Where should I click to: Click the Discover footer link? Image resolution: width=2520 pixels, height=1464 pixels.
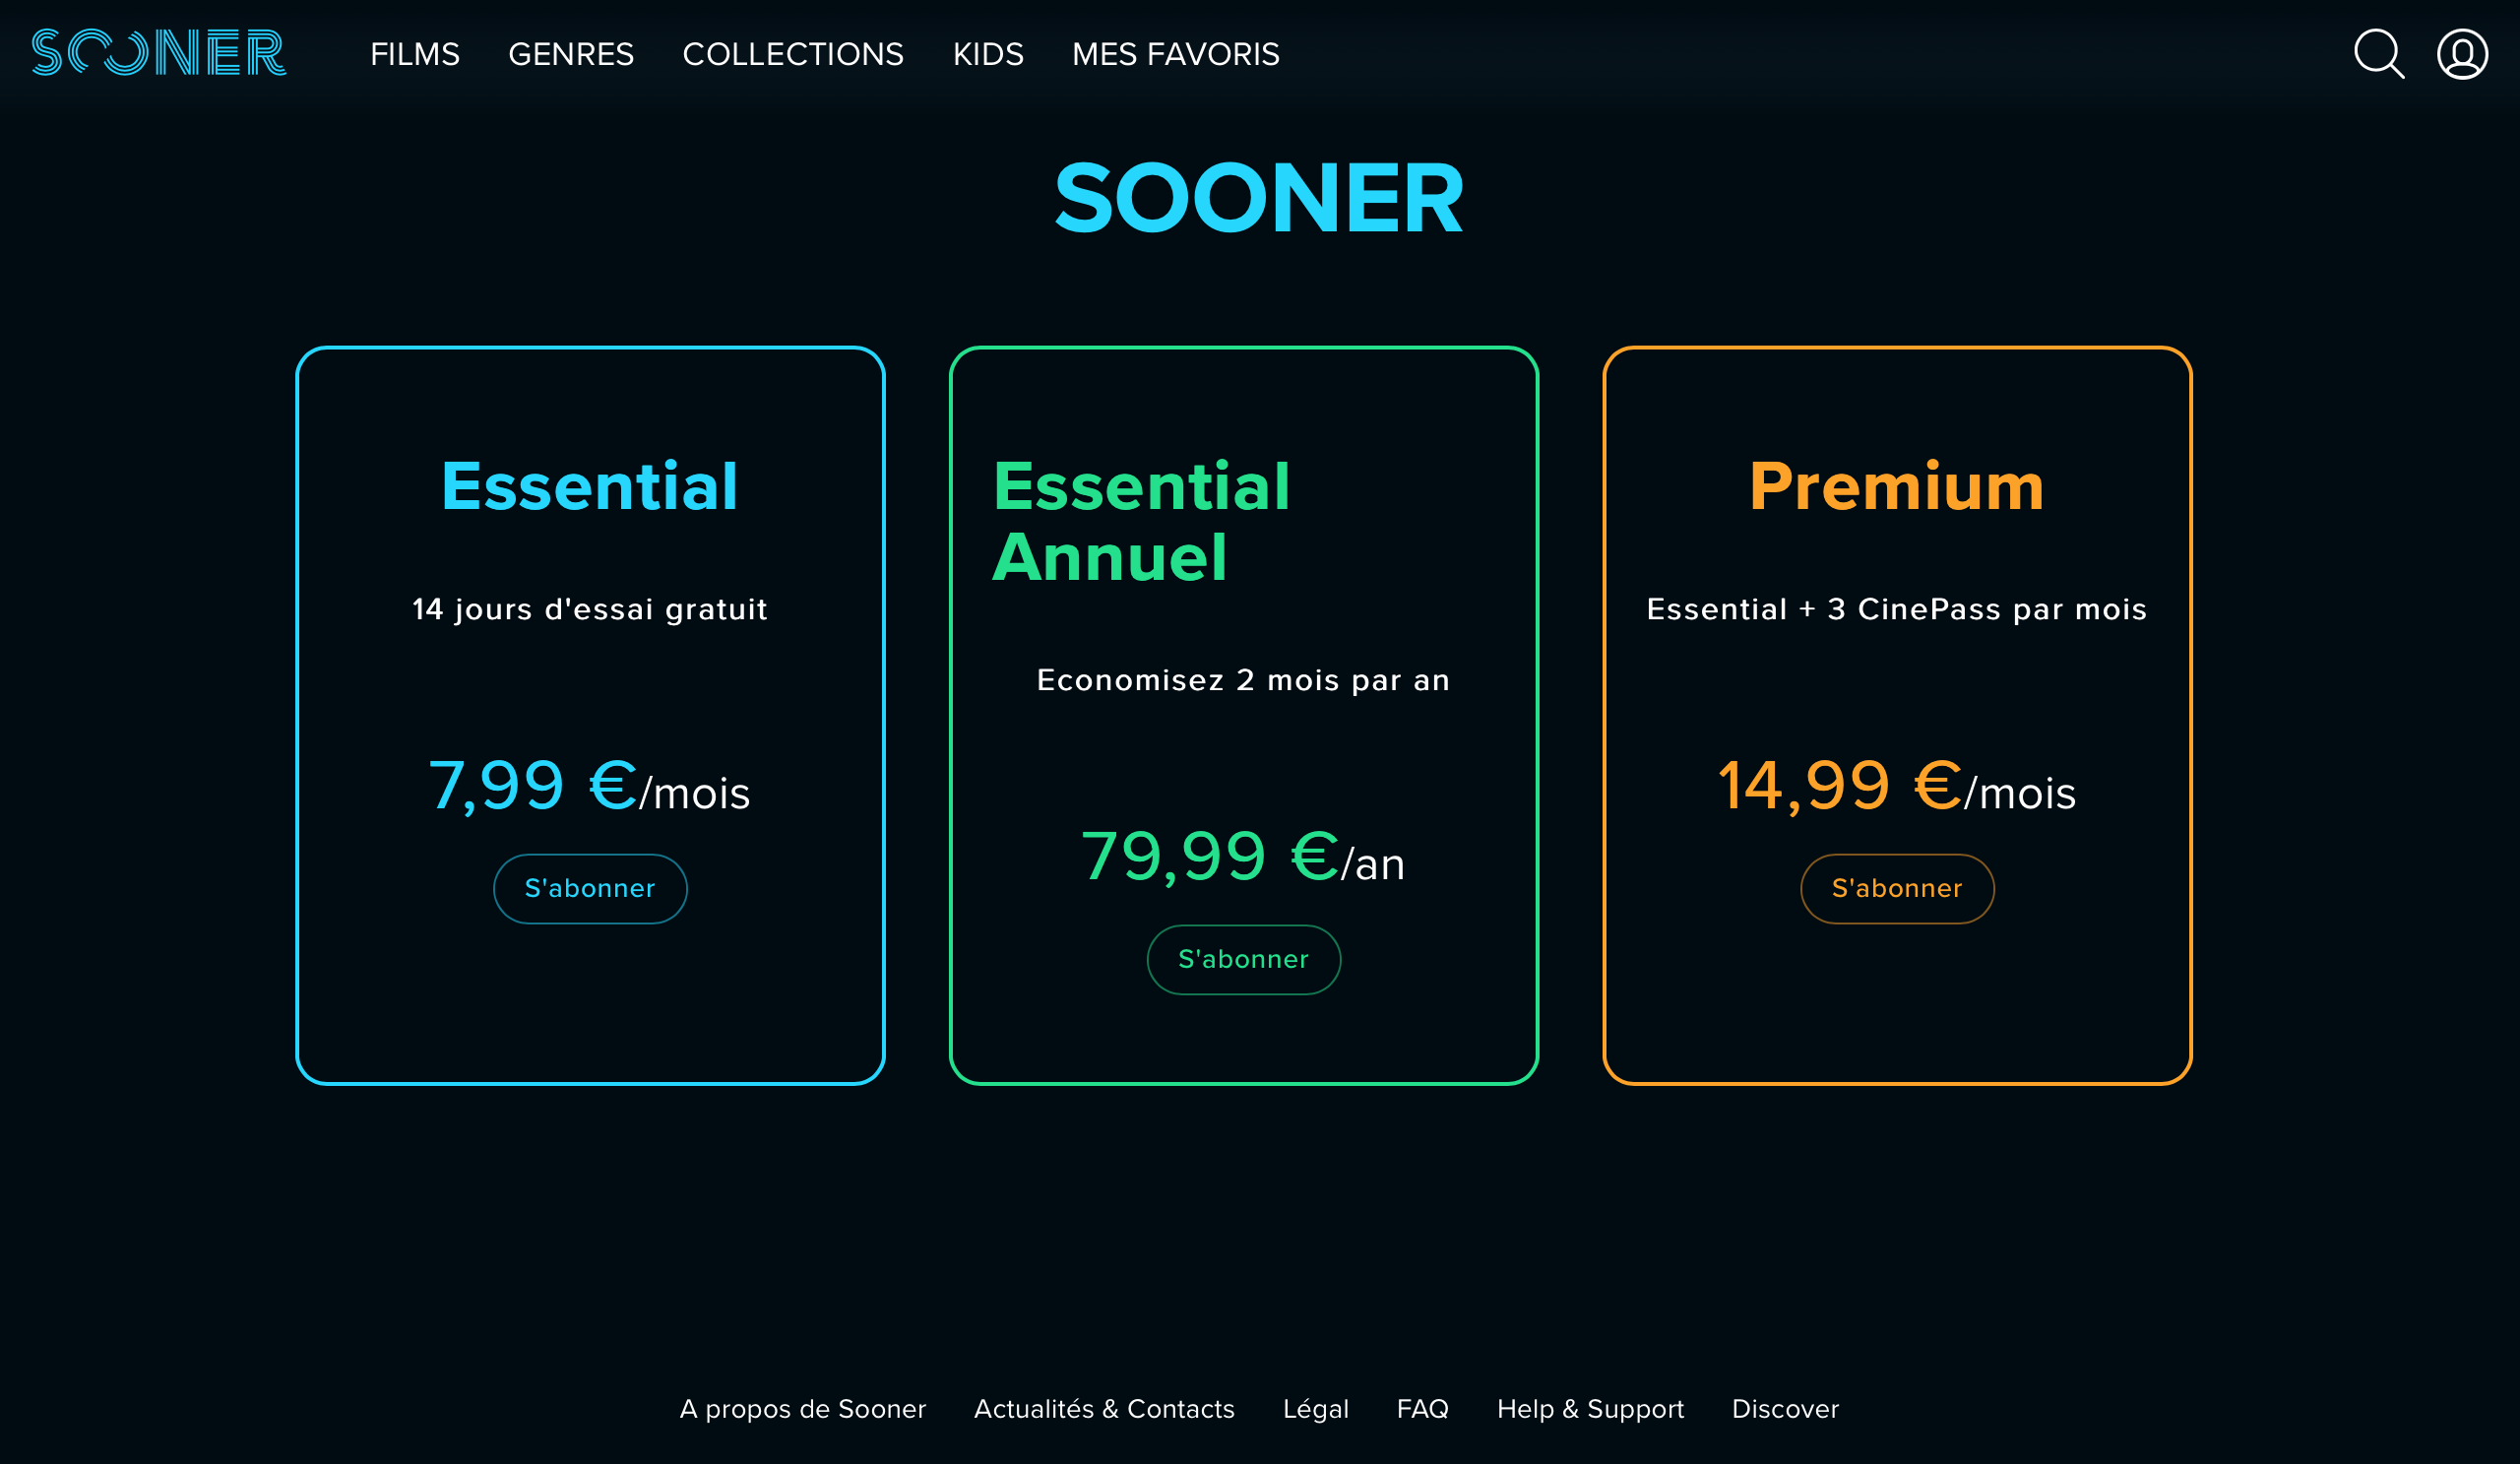[x=1784, y=1408]
